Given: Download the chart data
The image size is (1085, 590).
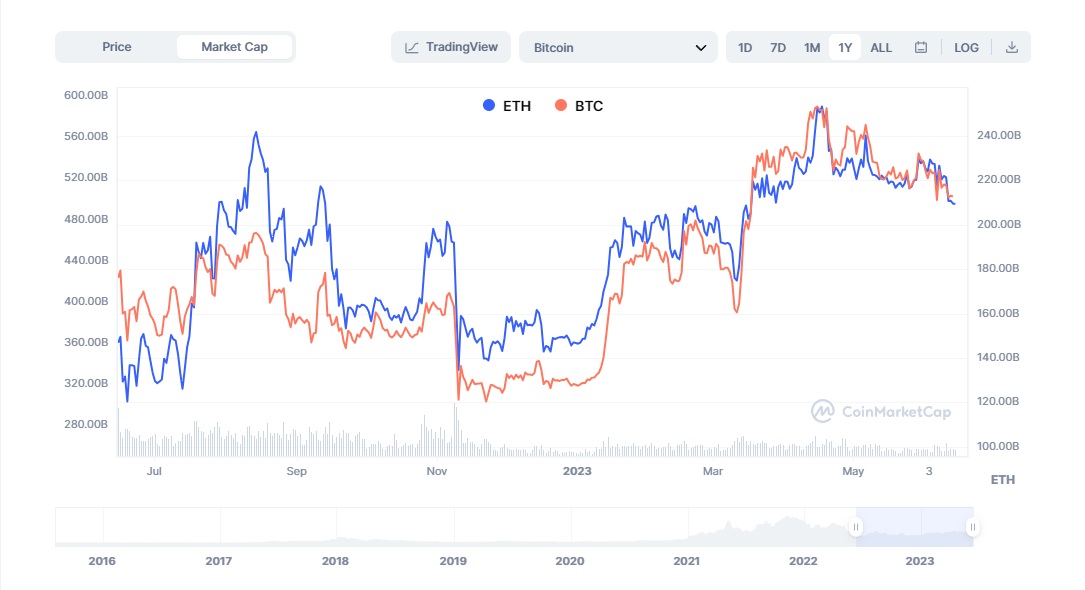Looking at the screenshot, I should (1011, 47).
